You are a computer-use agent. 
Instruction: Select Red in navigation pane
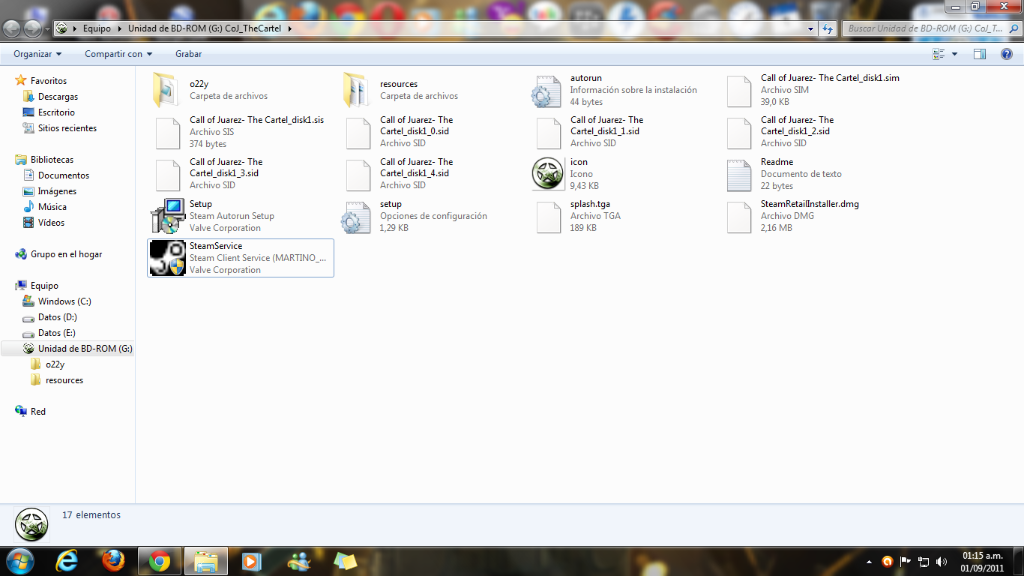38,411
